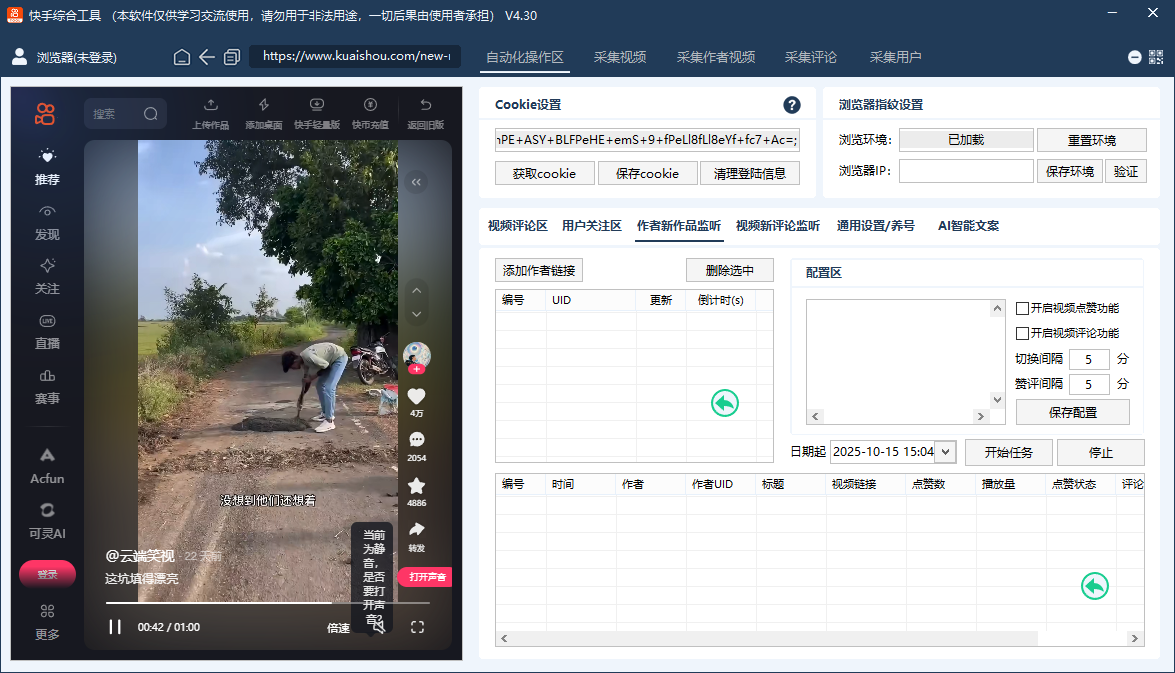This screenshot has width=1175, height=673.
Task: Collapse the video panel with the chevron
Action: (x=416, y=182)
